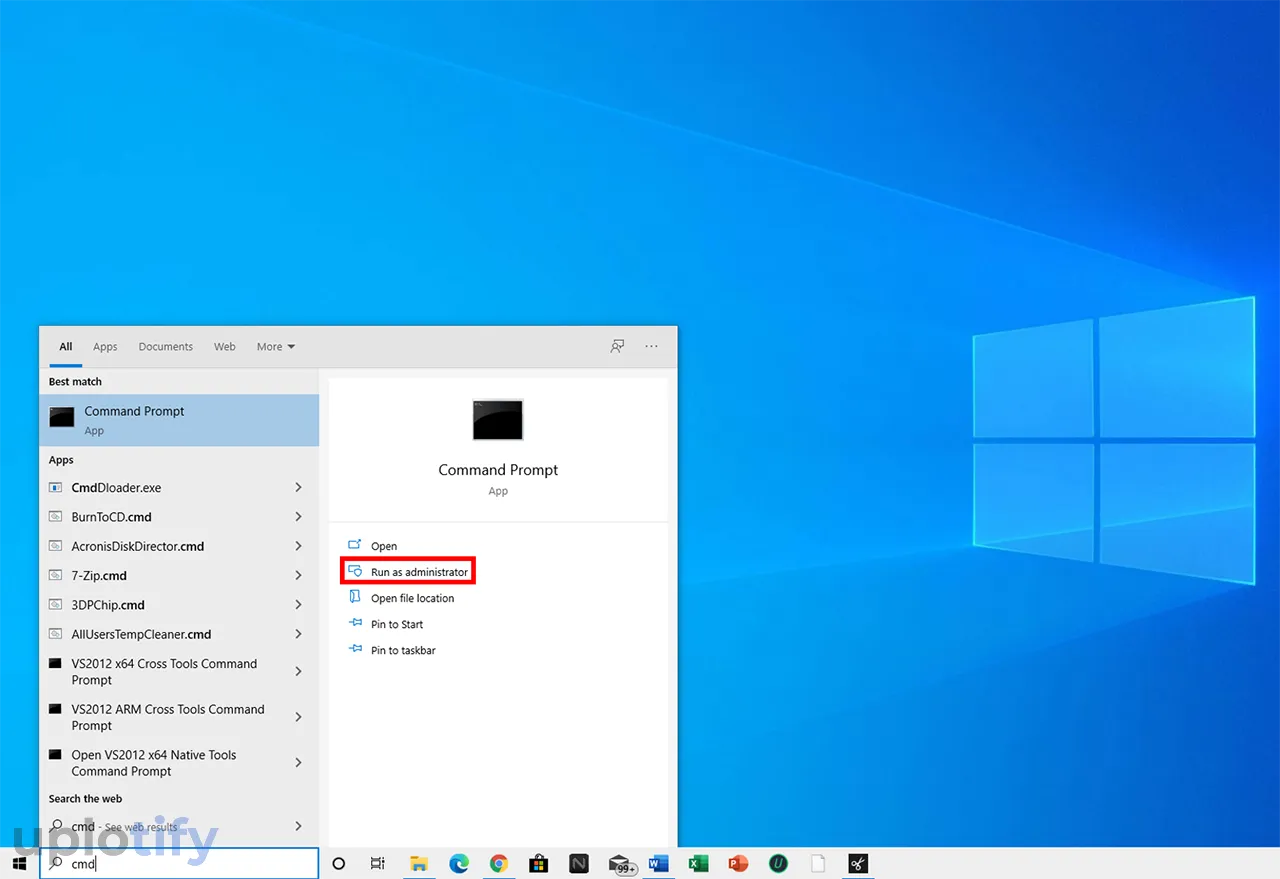Click the Command Prompt icon in the best match row
The image size is (1280, 879).
click(62, 418)
